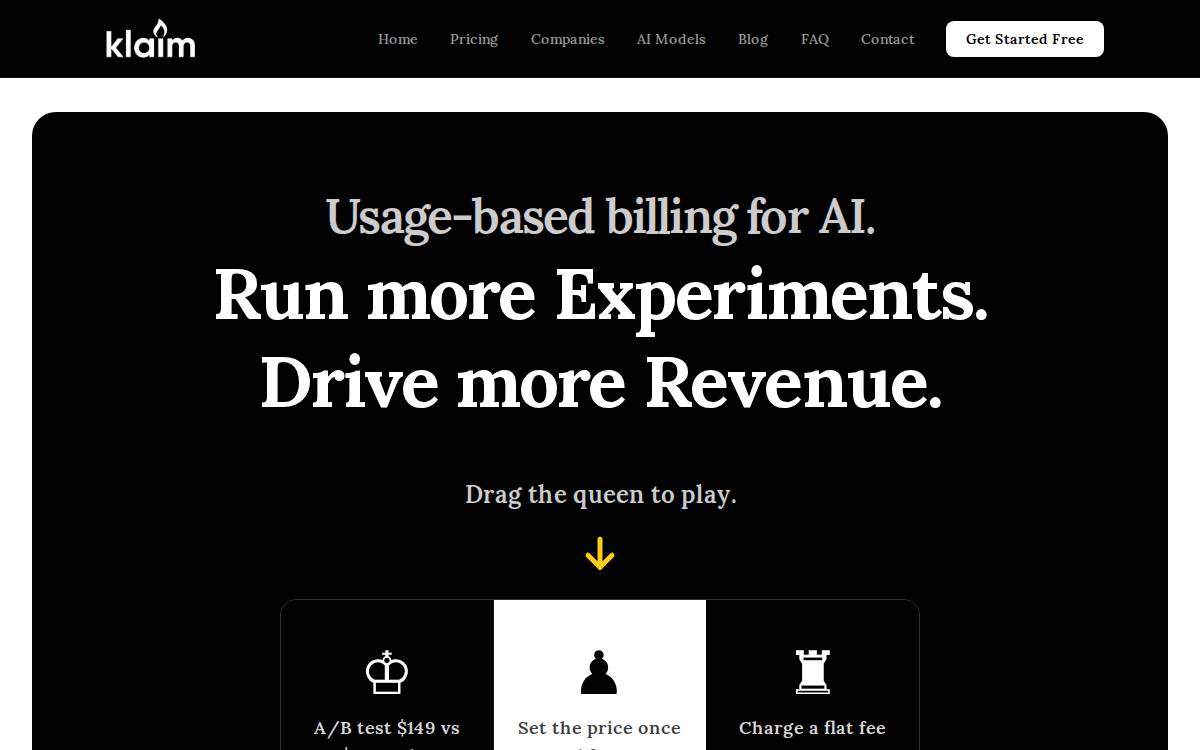Click the rook chess piece icon
Screen dimensions: 1200x750
click(812, 671)
